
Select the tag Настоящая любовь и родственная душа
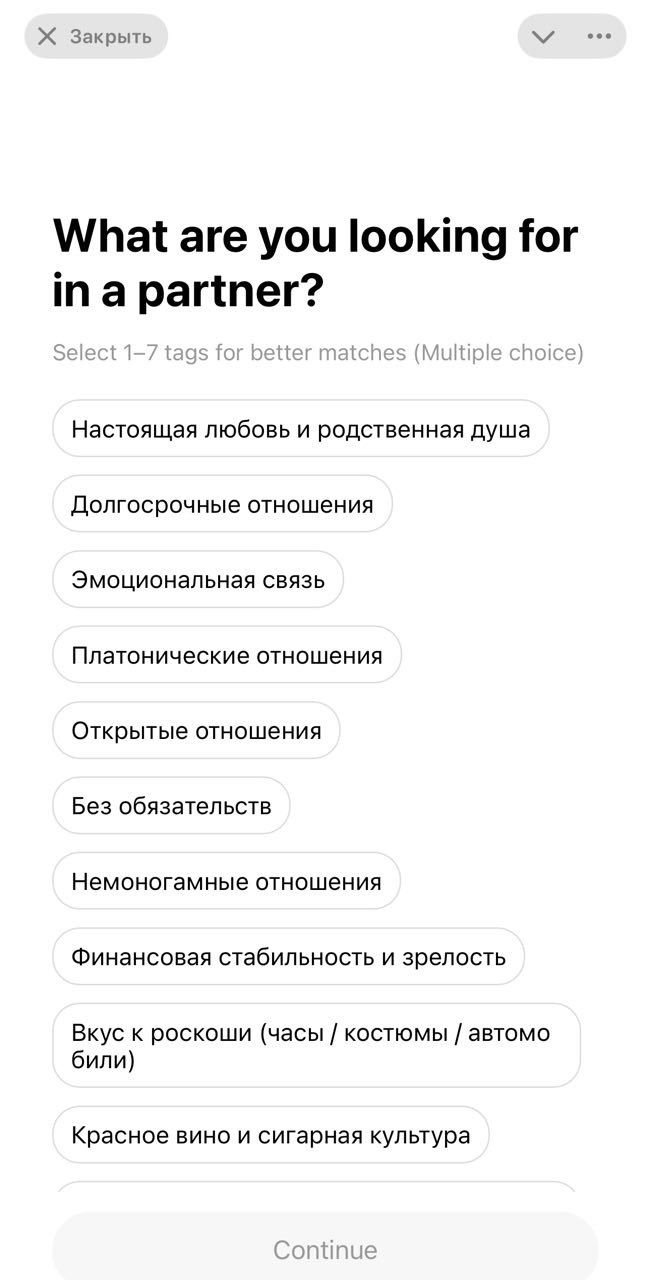pyautogui.click(x=300, y=428)
